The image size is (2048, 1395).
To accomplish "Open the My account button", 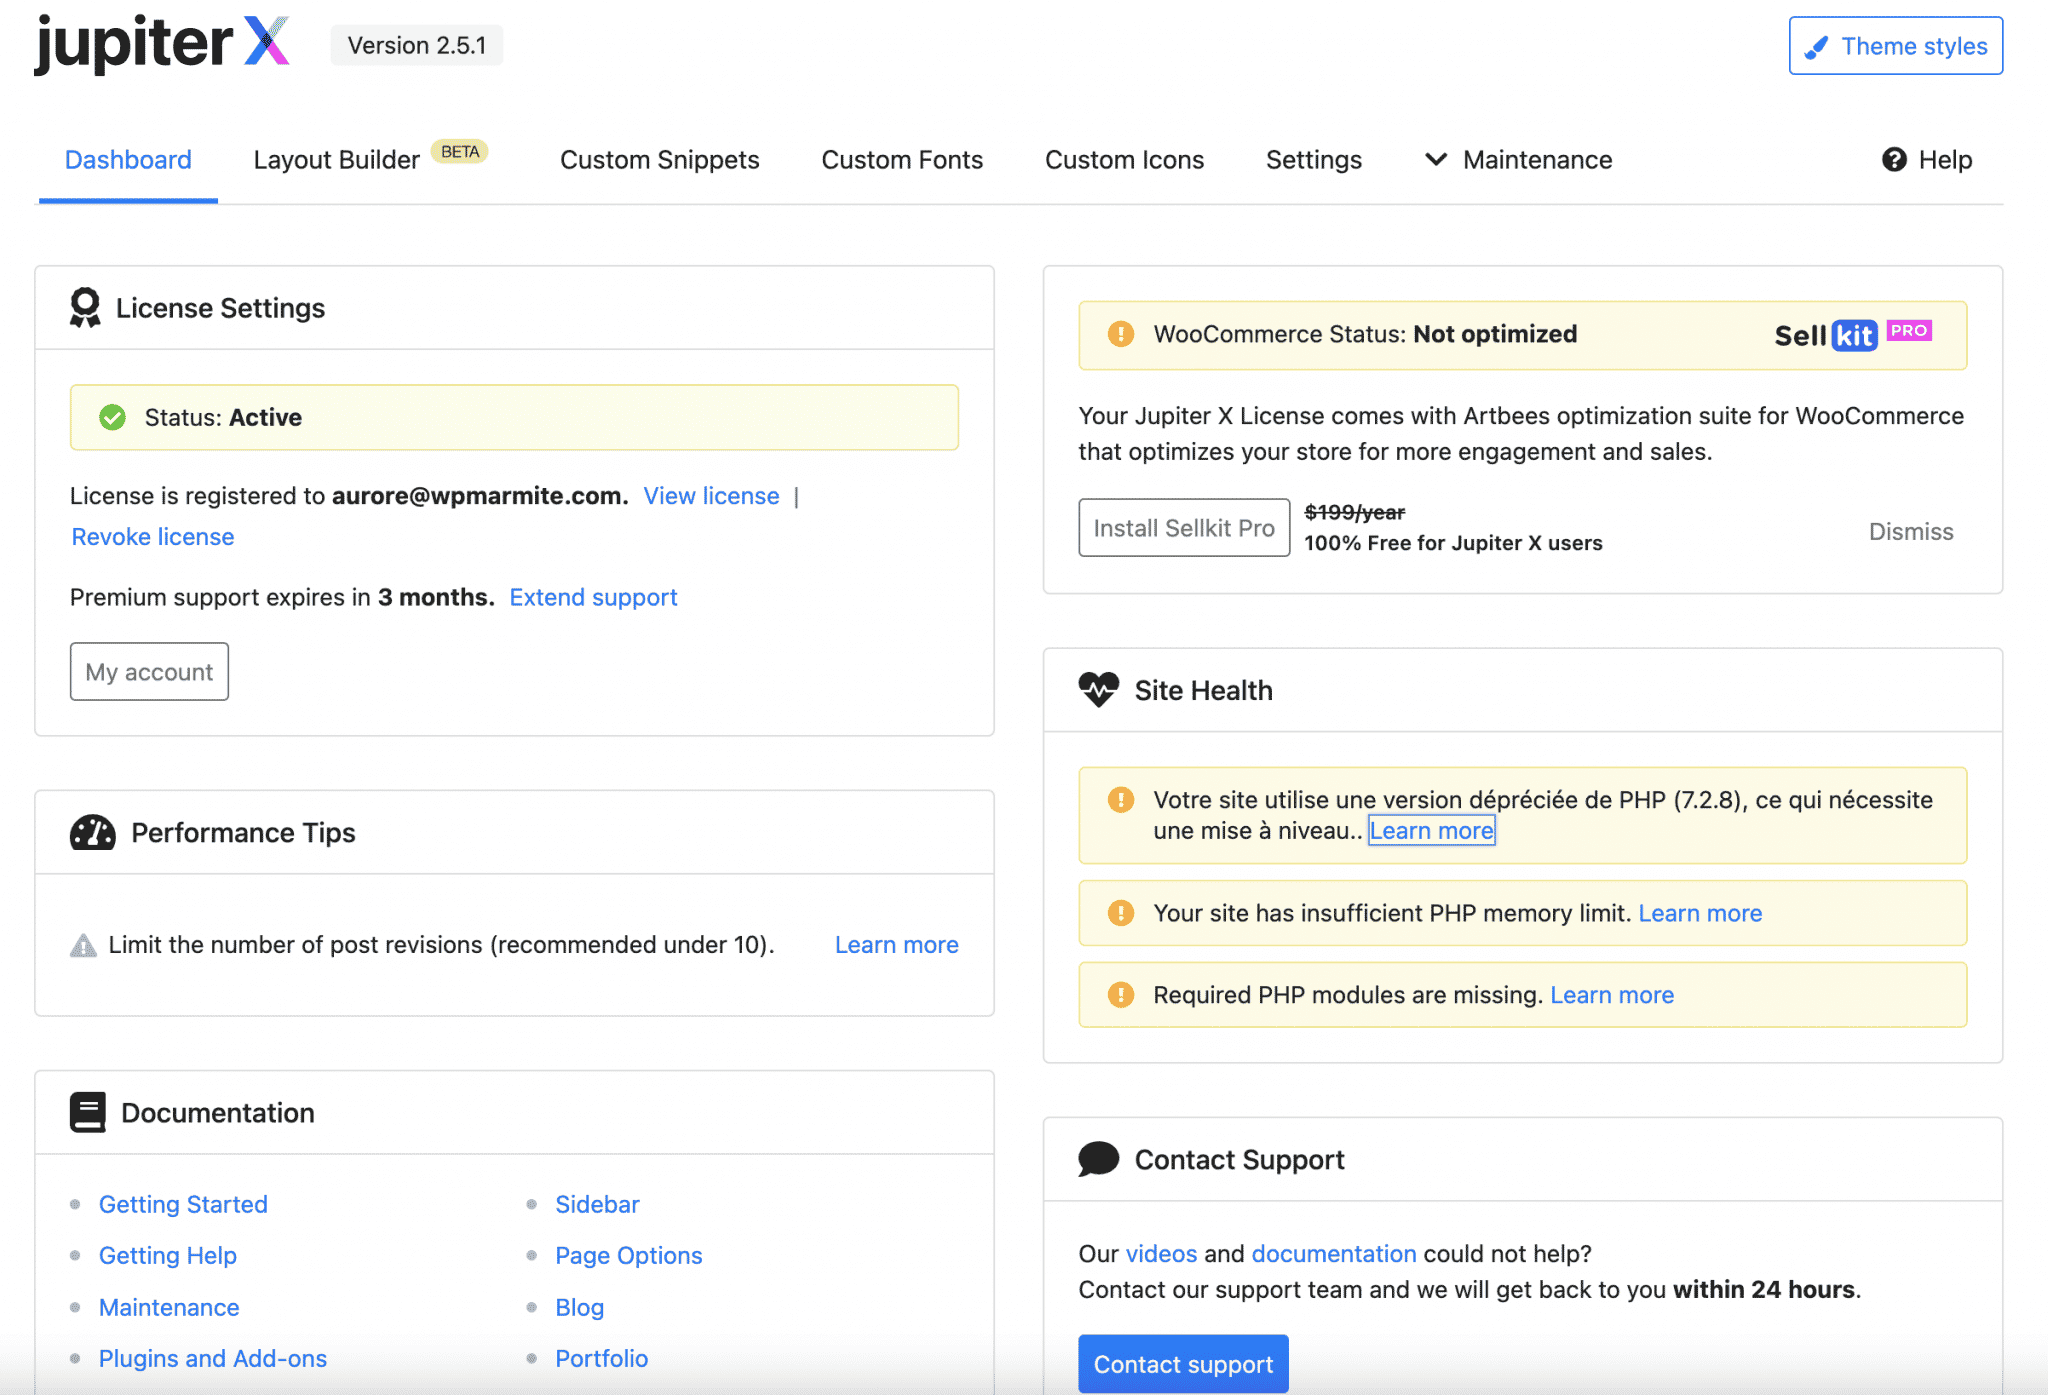I will tap(149, 671).
